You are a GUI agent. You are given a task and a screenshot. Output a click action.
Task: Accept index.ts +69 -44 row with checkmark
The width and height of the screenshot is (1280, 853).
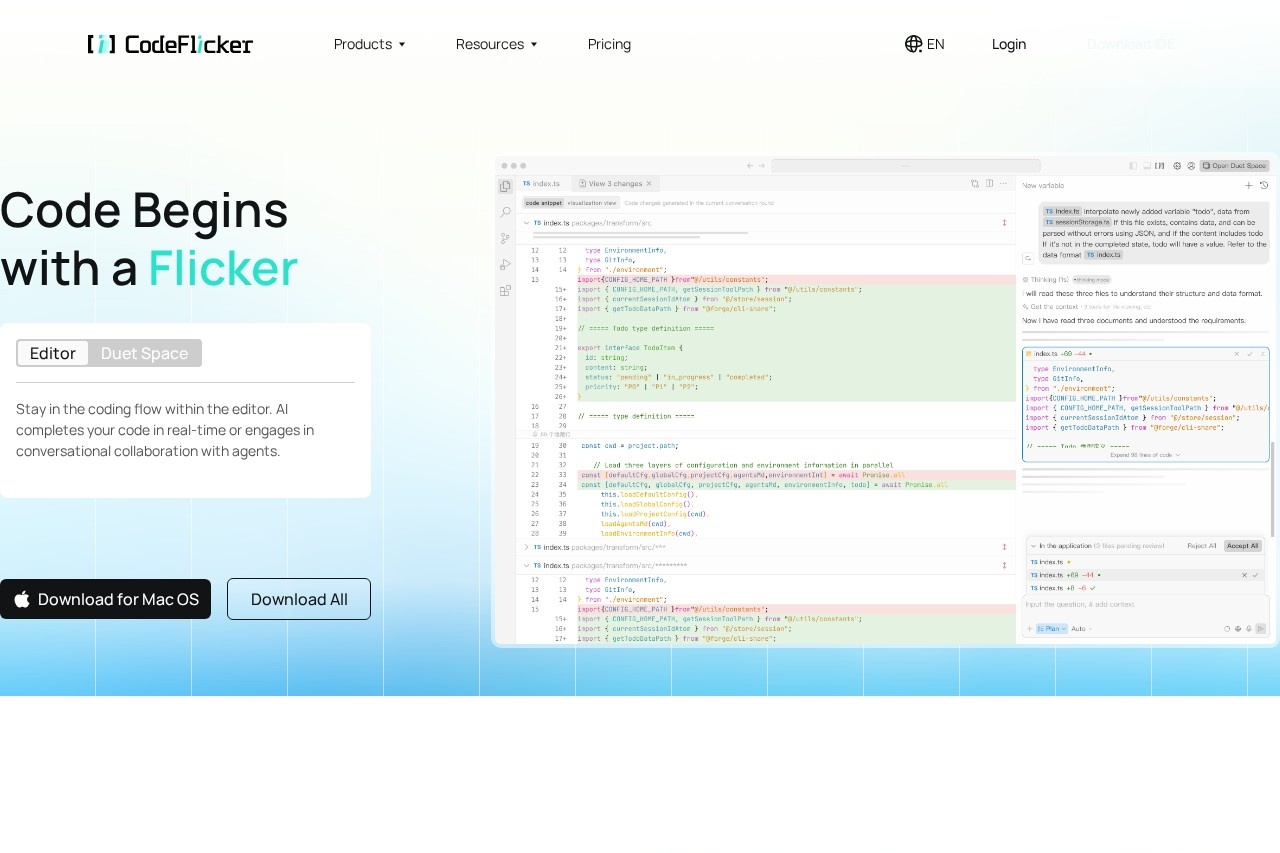(x=1256, y=575)
